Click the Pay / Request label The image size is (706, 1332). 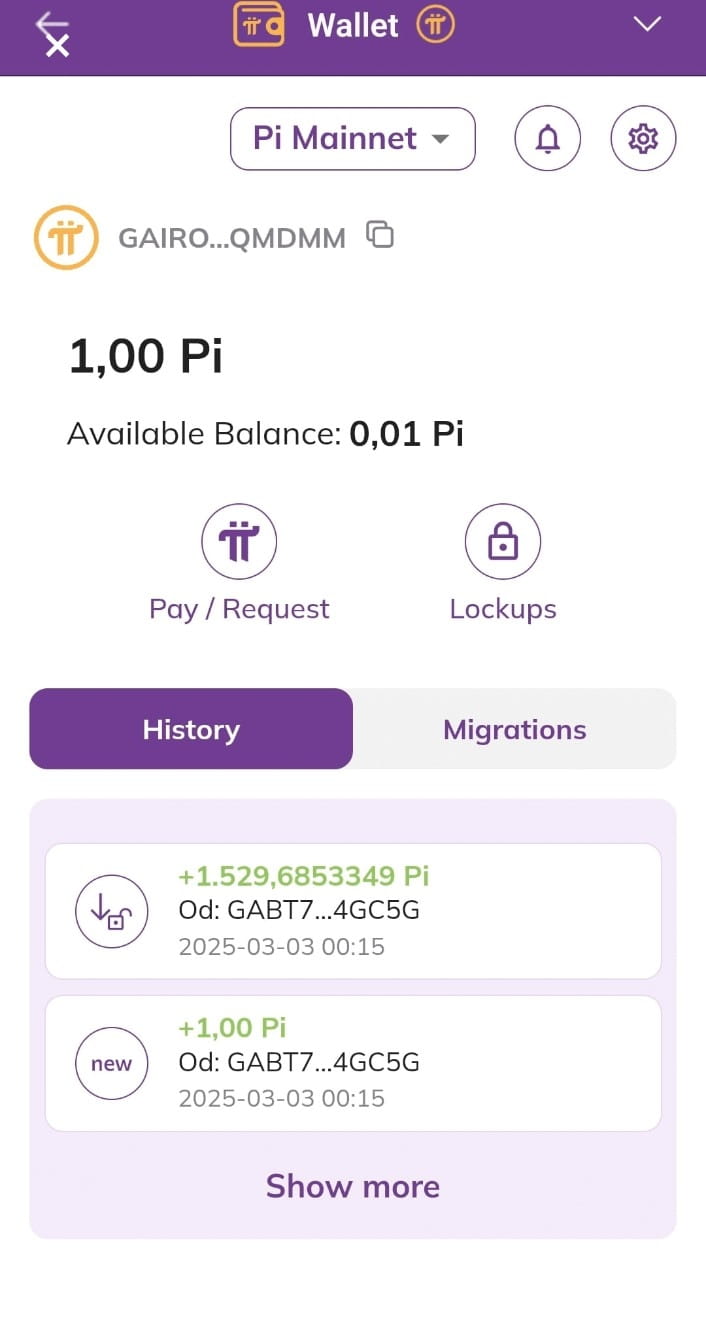(239, 609)
